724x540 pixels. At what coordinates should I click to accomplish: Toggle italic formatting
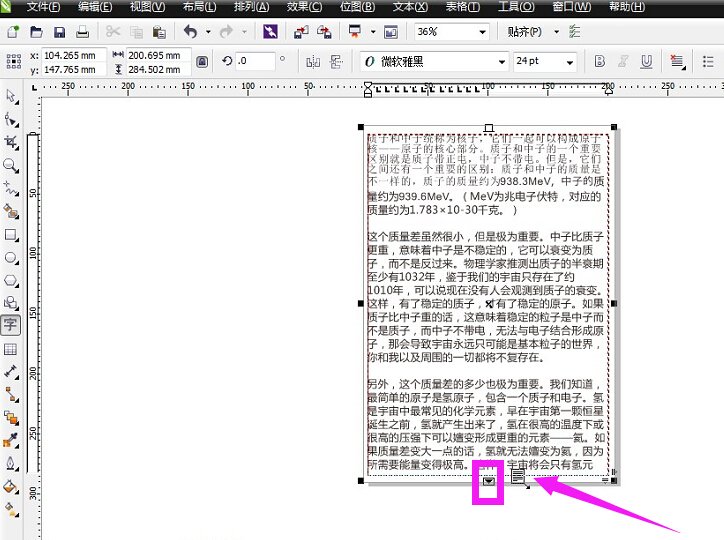[x=623, y=61]
